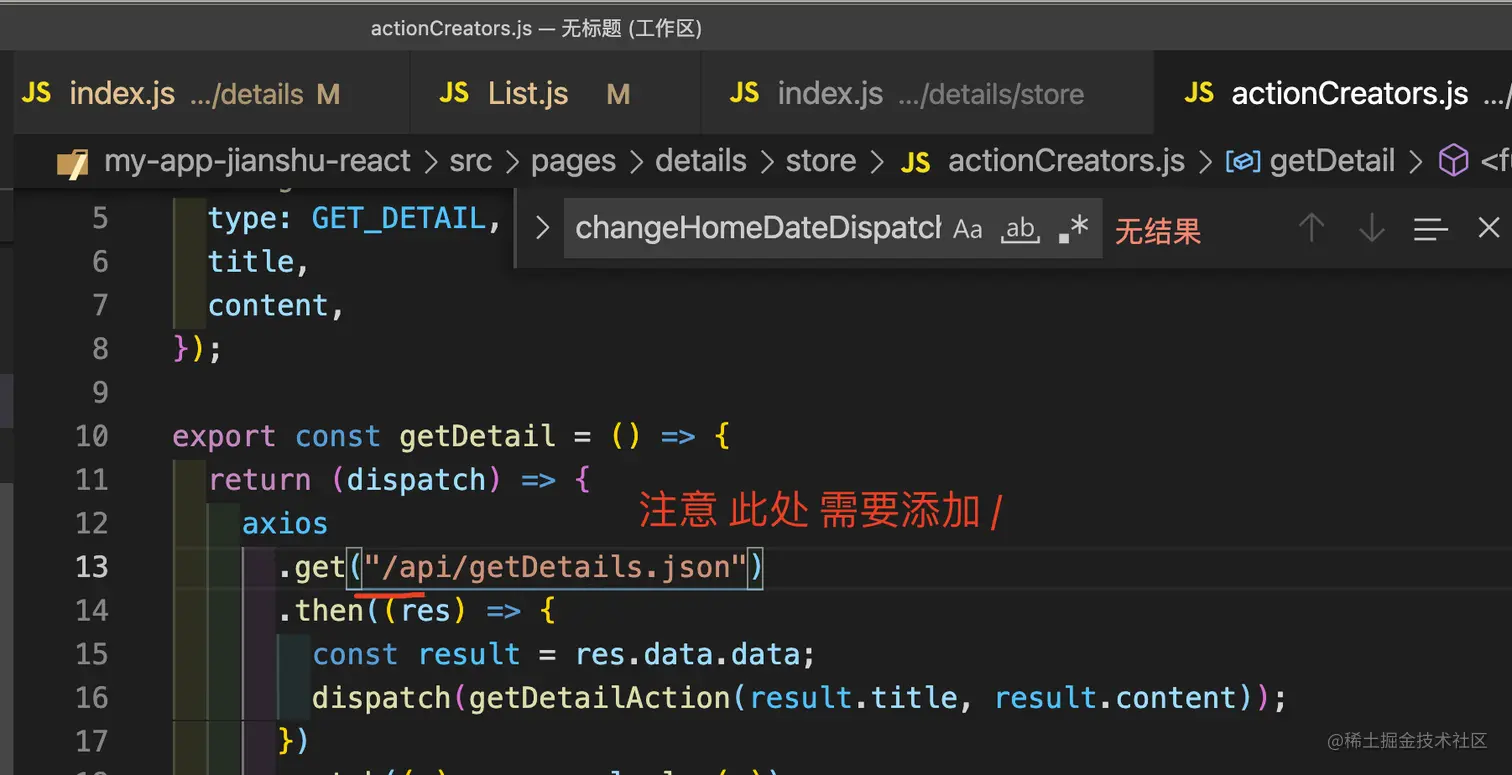This screenshot has height=775, width=1512.
Task: Click 'getDetail' function name on line 10
Action: [x=477, y=436]
